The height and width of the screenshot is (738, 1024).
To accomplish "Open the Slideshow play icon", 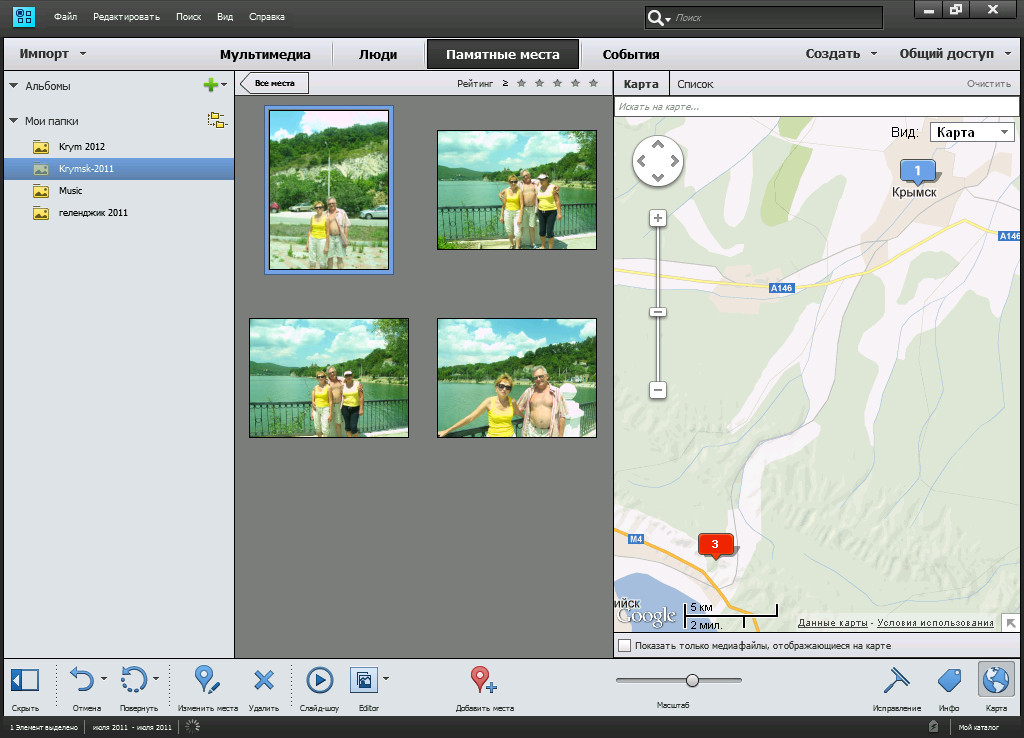I will 319,681.
